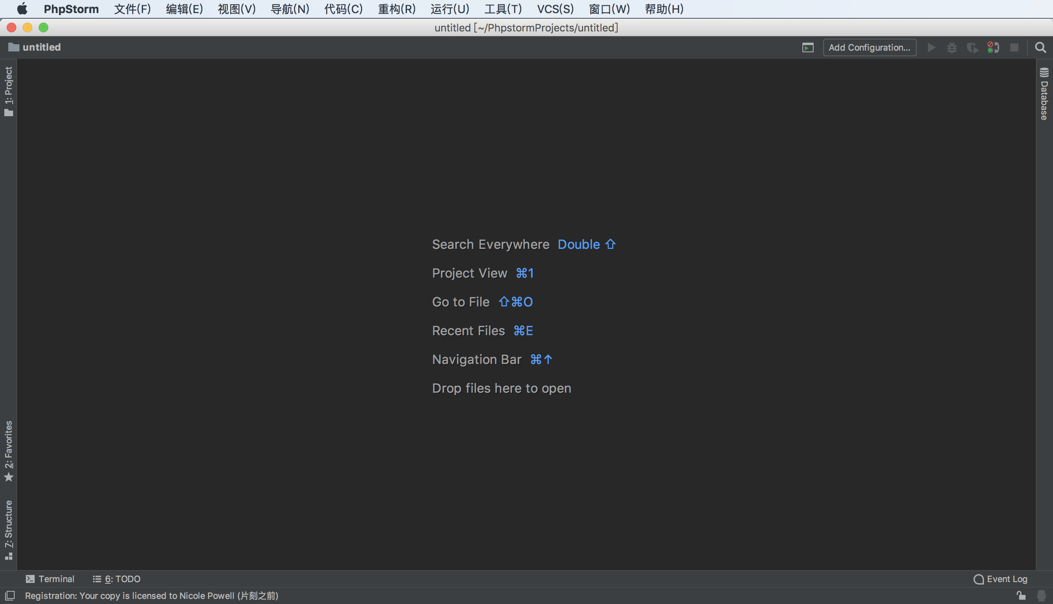1053x604 pixels.
Task: Toggle Start Listening for PHP Debug Connections
Action: click(x=993, y=48)
